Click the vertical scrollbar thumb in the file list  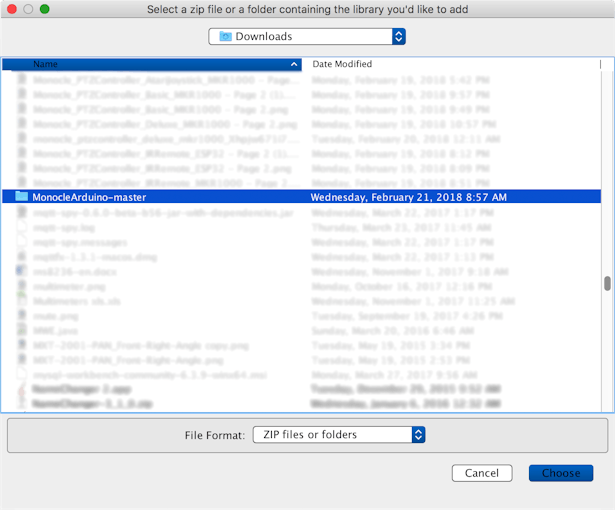(607, 283)
